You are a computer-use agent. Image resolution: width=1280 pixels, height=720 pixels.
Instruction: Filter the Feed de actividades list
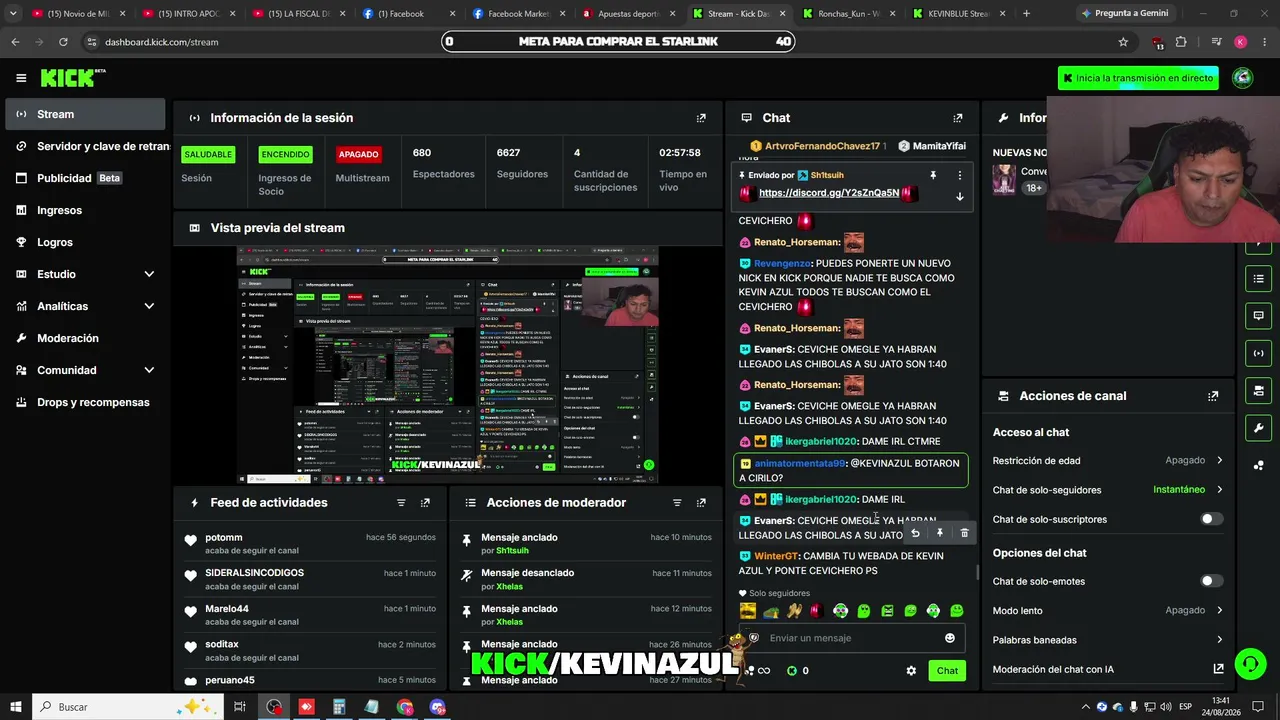(401, 503)
